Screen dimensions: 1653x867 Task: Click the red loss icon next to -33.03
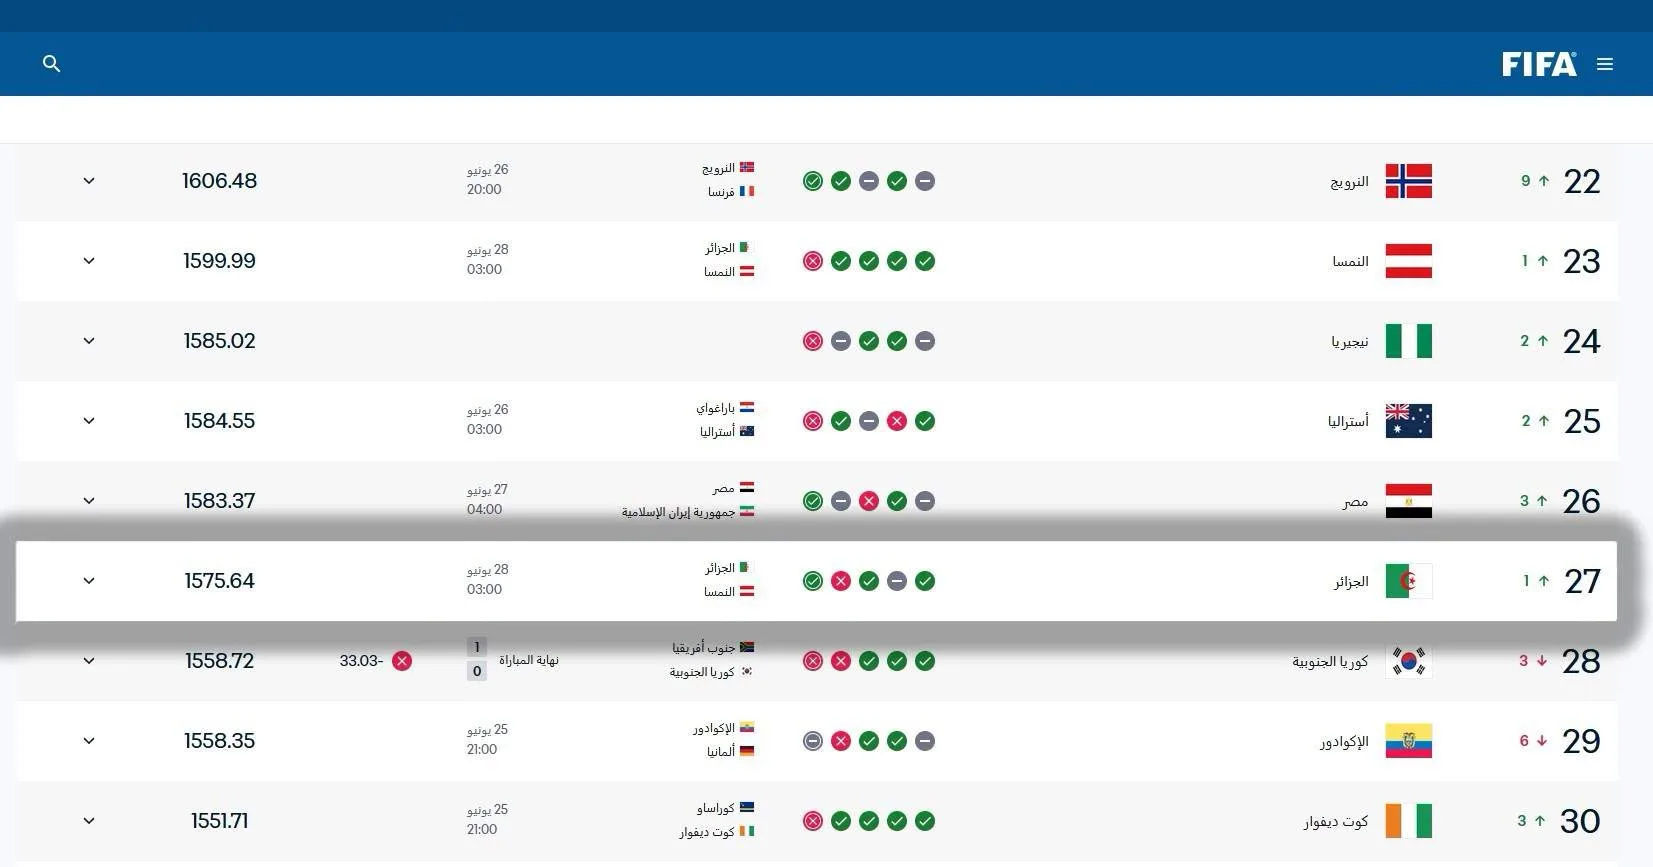(402, 661)
